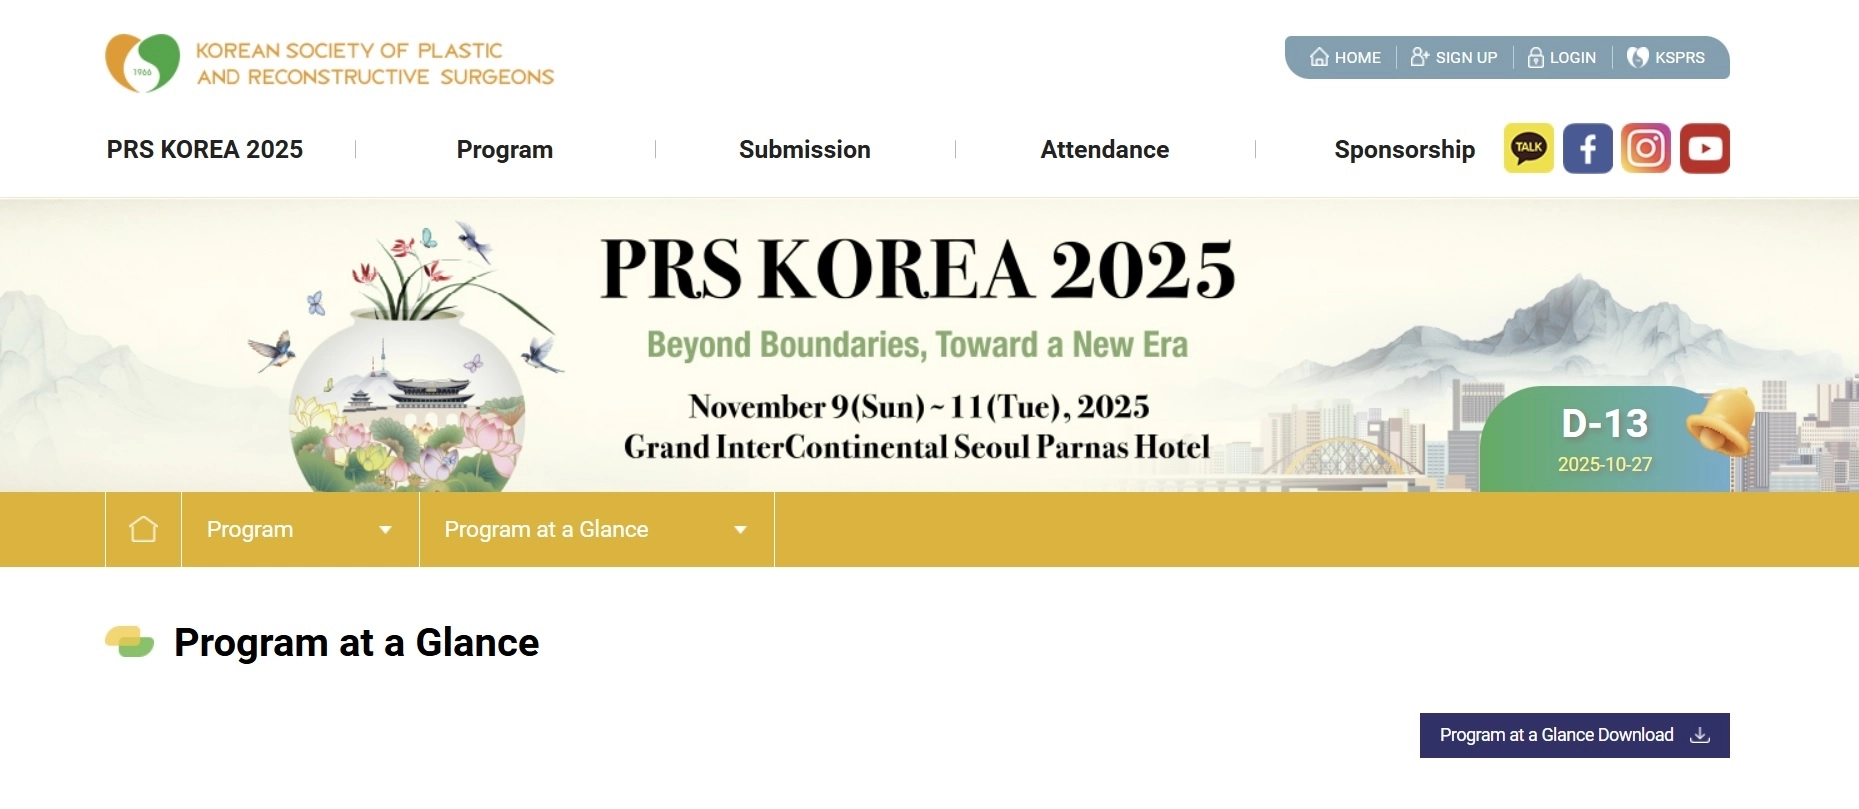Open the Sponsorship menu
This screenshot has width=1859, height=809.
1403,149
